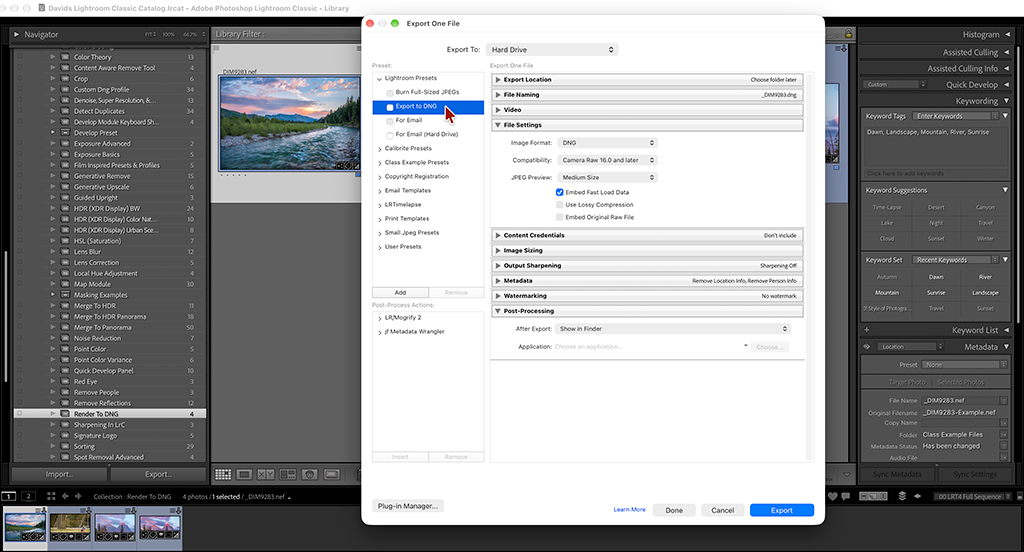This screenshot has height=552, width=1024.
Task: Switch to Compare (XY) view
Action: (x=266, y=474)
